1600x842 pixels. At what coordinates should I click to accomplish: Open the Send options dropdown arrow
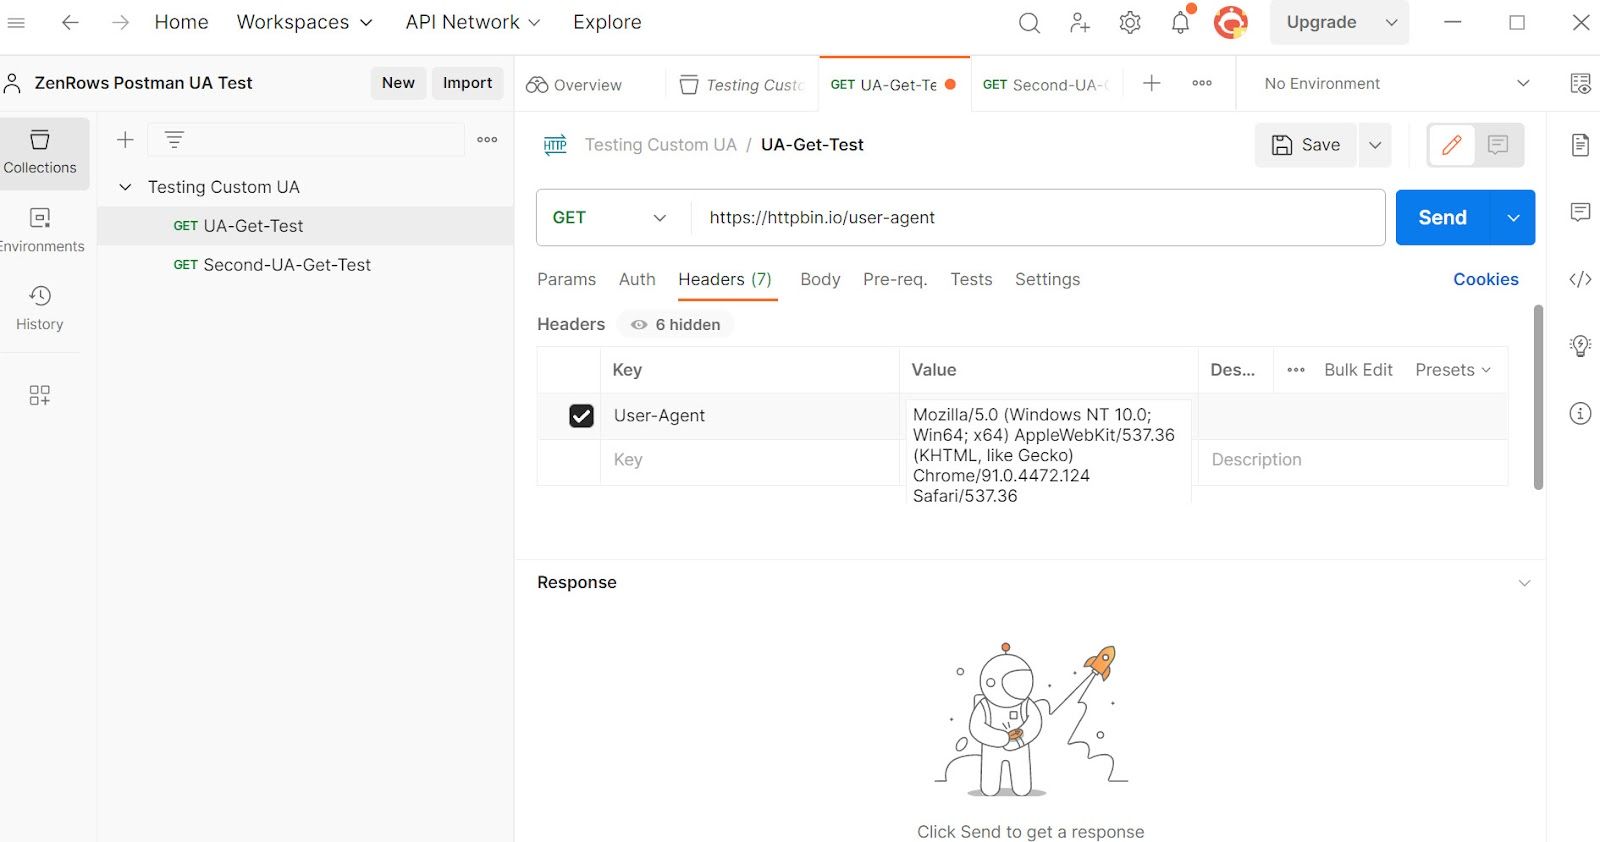pyautogui.click(x=1514, y=218)
